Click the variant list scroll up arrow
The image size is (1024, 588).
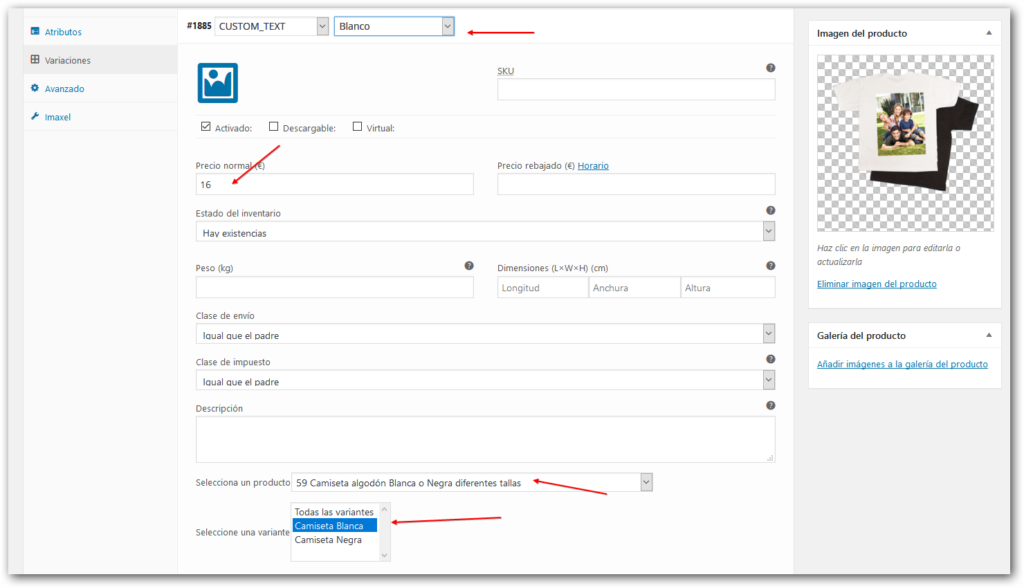tap(384, 509)
